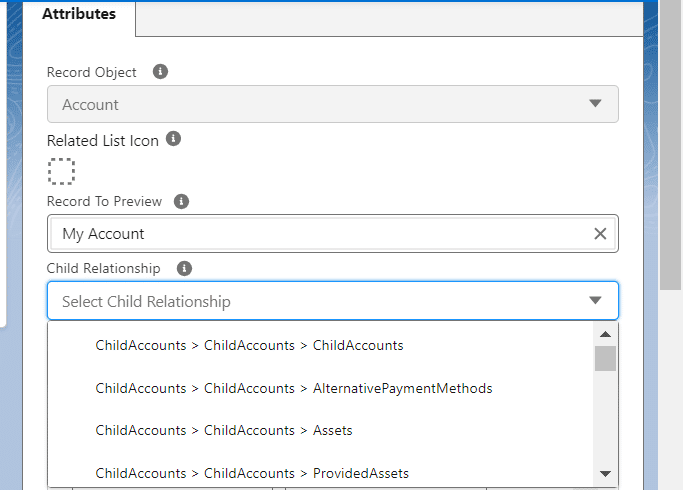
Task: Collapse list with Child Relationship dropdown arrow
Action: point(595,301)
